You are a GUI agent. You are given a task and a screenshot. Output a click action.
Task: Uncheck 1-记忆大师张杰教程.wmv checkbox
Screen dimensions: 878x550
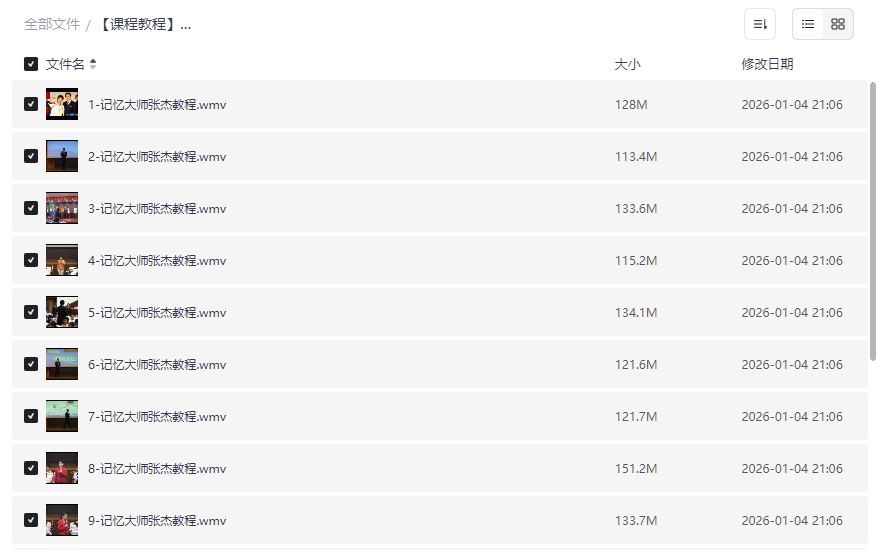coord(31,104)
